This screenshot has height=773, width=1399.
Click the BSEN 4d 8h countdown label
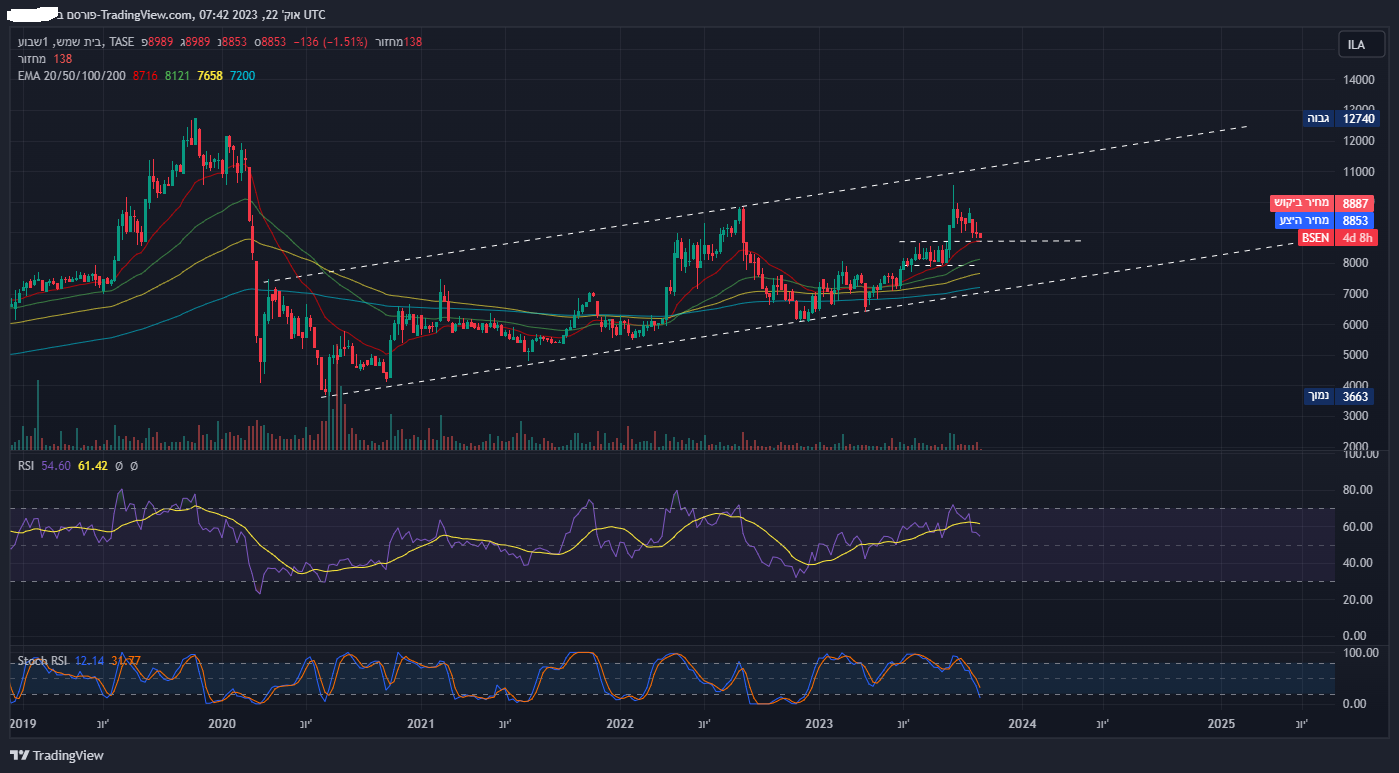pyautogui.click(x=1338, y=237)
